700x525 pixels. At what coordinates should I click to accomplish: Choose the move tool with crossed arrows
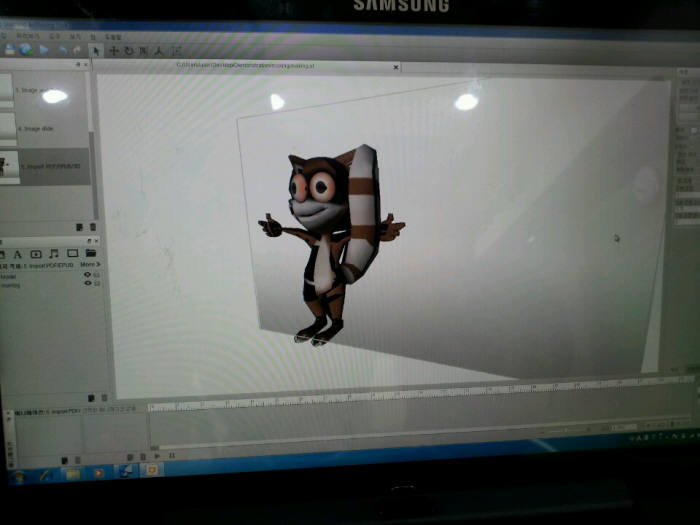(x=113, y=49)
